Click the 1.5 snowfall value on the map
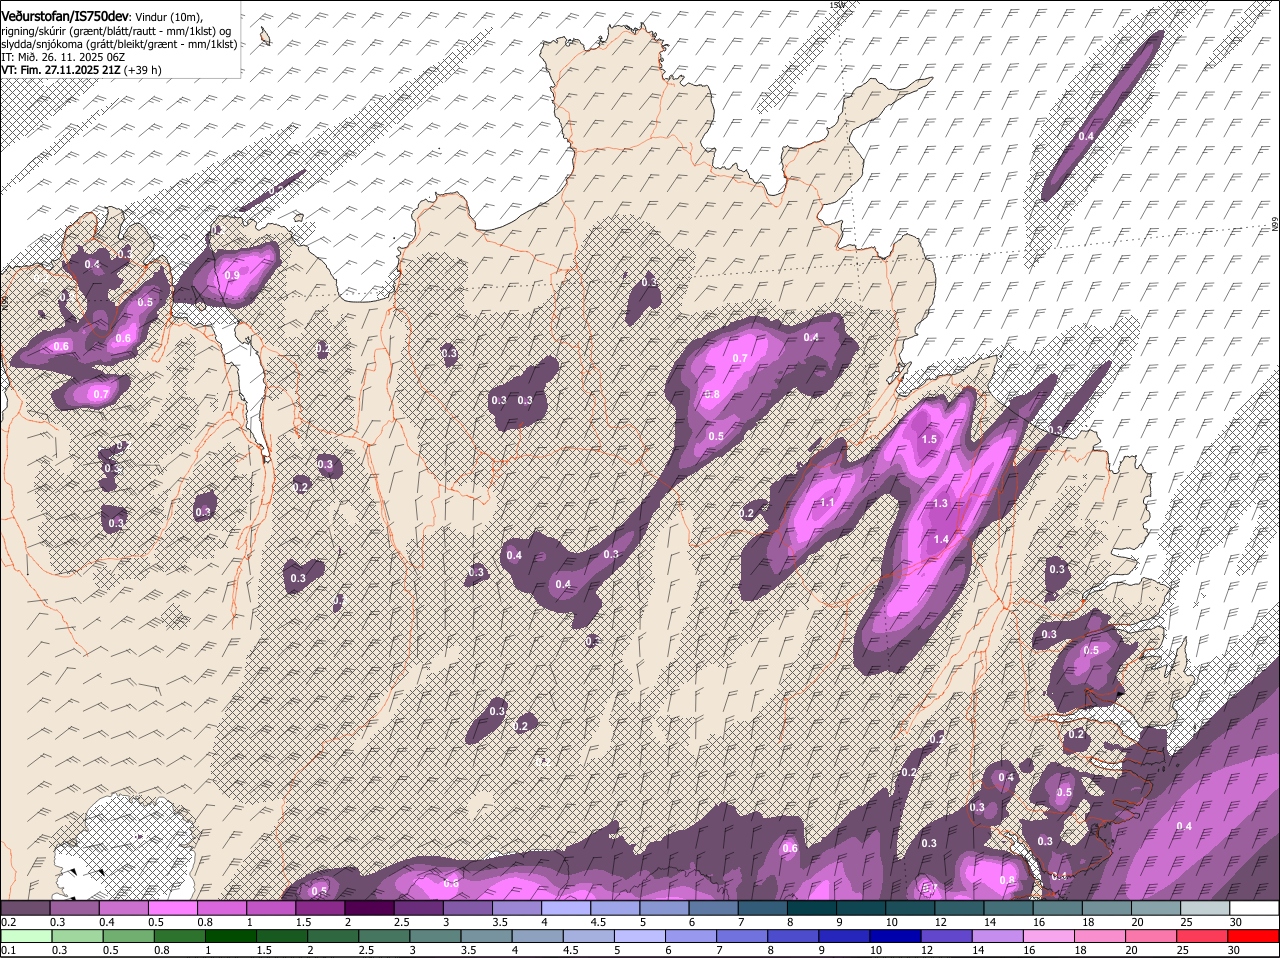This screenshot has height=958, width=1280. tap(929, 439)
